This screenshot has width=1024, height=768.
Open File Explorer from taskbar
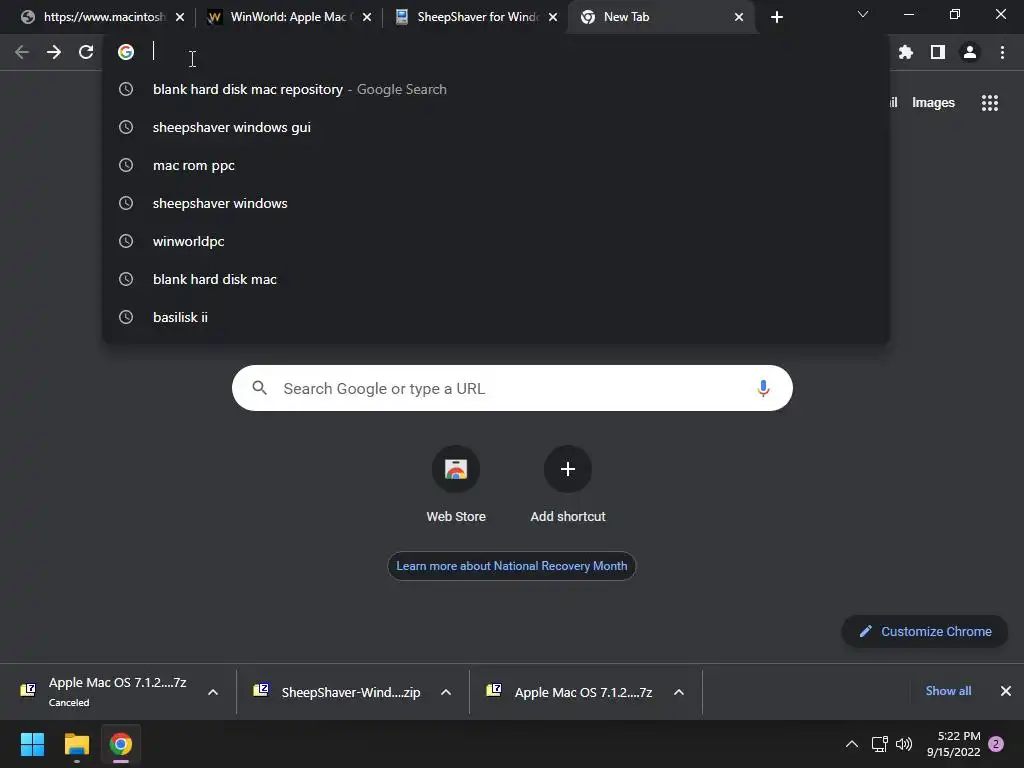coord(76,744)
